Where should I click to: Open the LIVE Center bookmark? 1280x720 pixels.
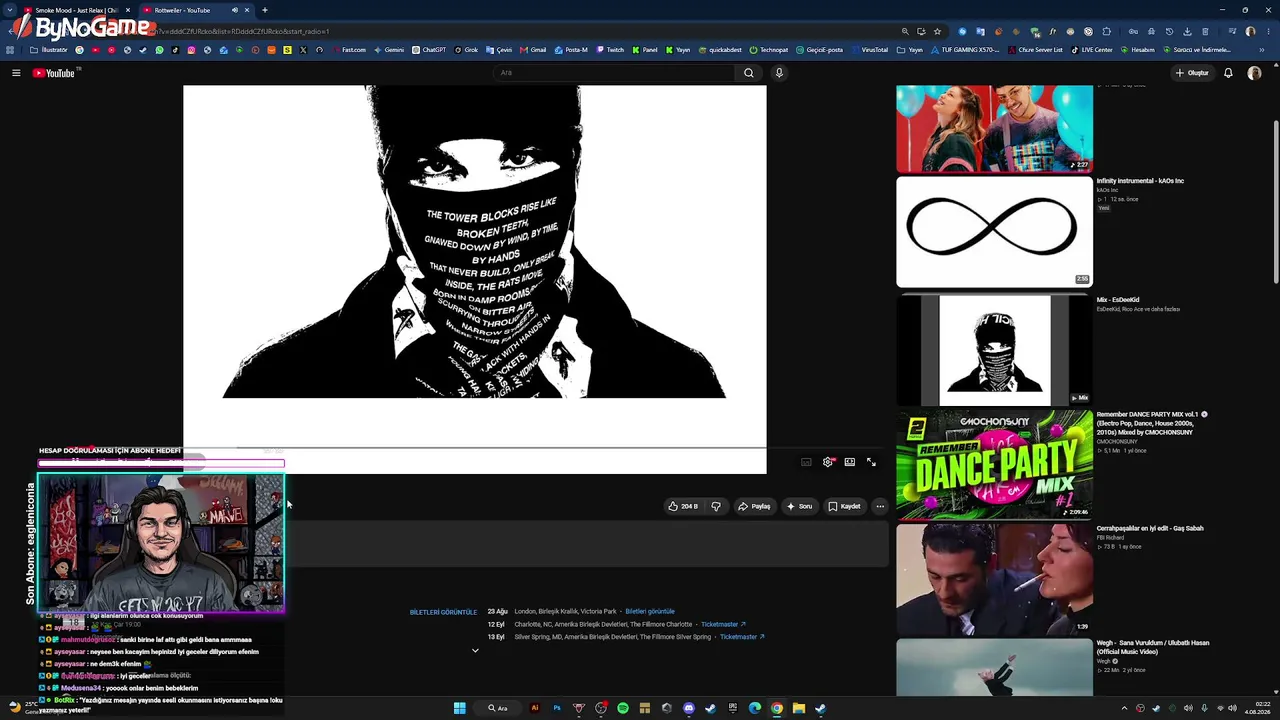tap(1091, 50)
